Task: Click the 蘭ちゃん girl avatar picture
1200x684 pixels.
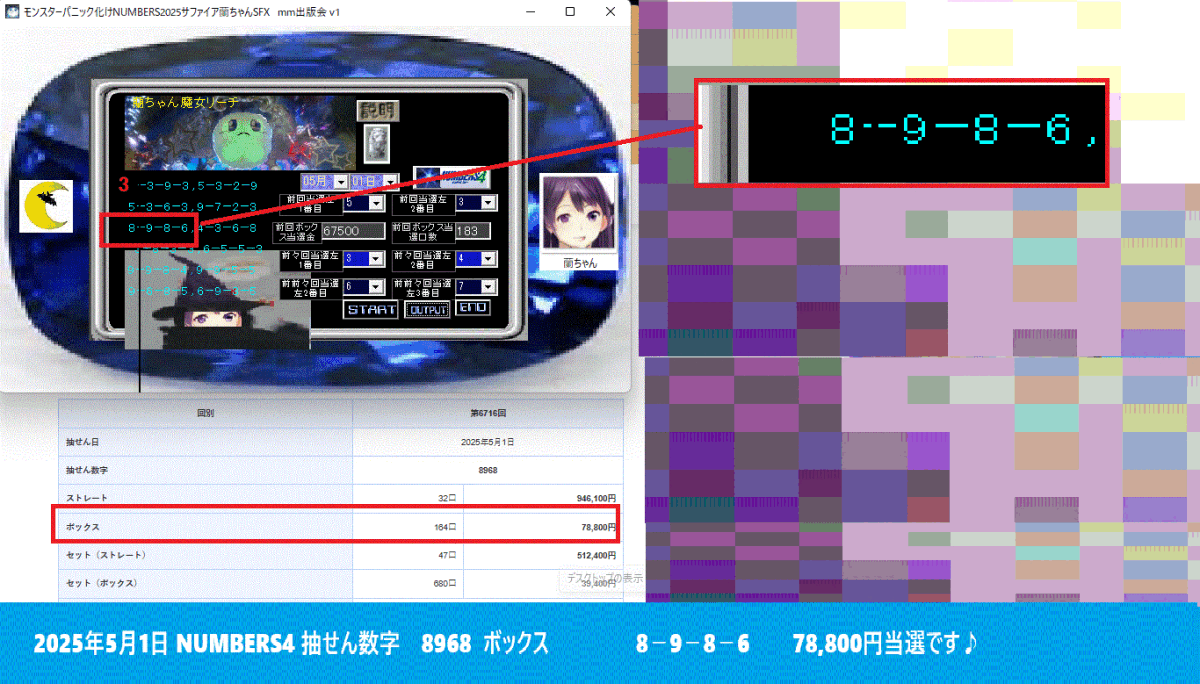Action: pos(579,212)
